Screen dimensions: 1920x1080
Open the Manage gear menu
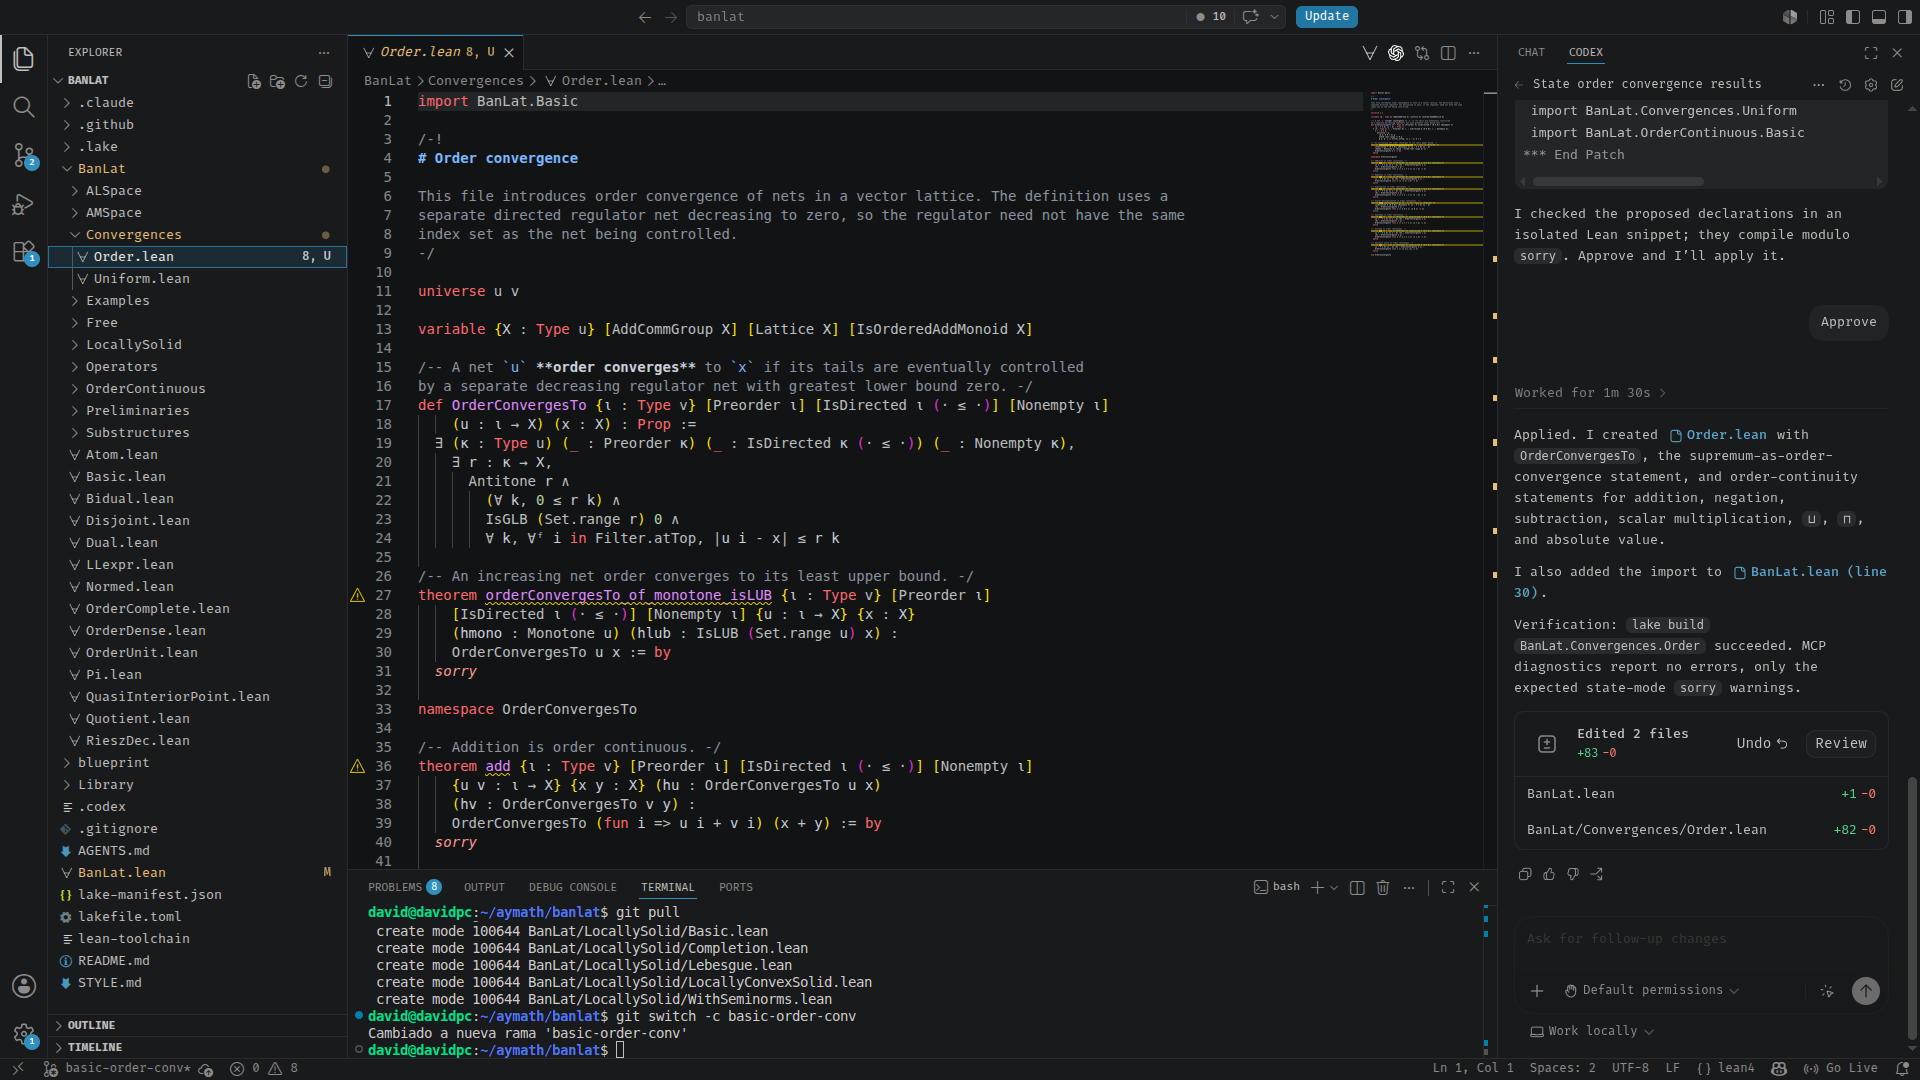coord(24,1034)
